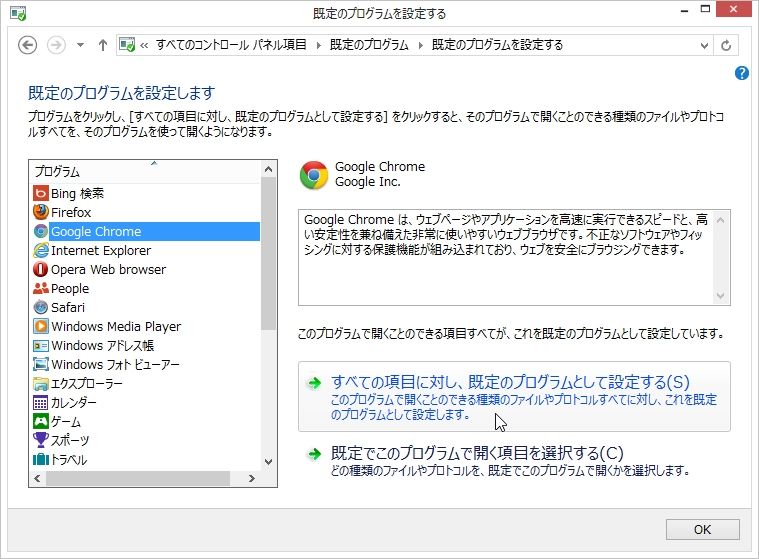Open recent locations dropdown arrow
Image resolution: width=759 pixels, height=559 pixels.
click(x=80, y=45)
